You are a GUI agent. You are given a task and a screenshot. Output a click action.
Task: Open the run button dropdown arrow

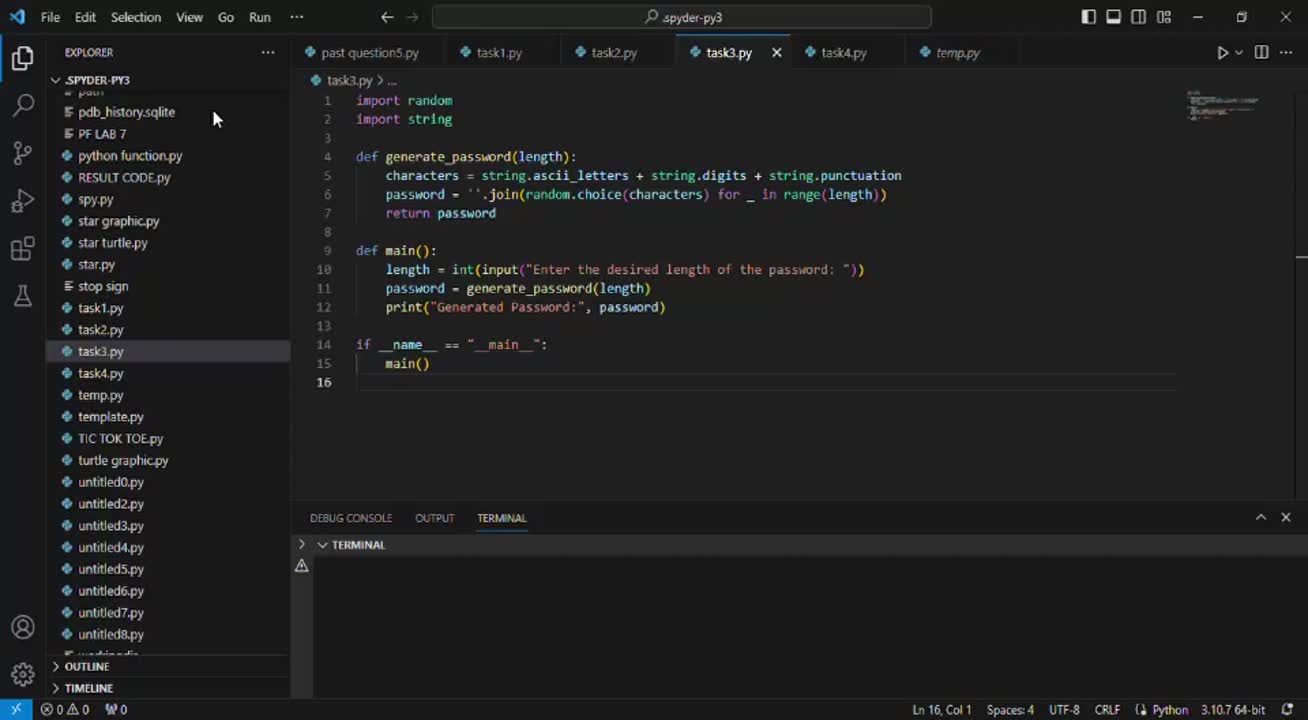1239,53
